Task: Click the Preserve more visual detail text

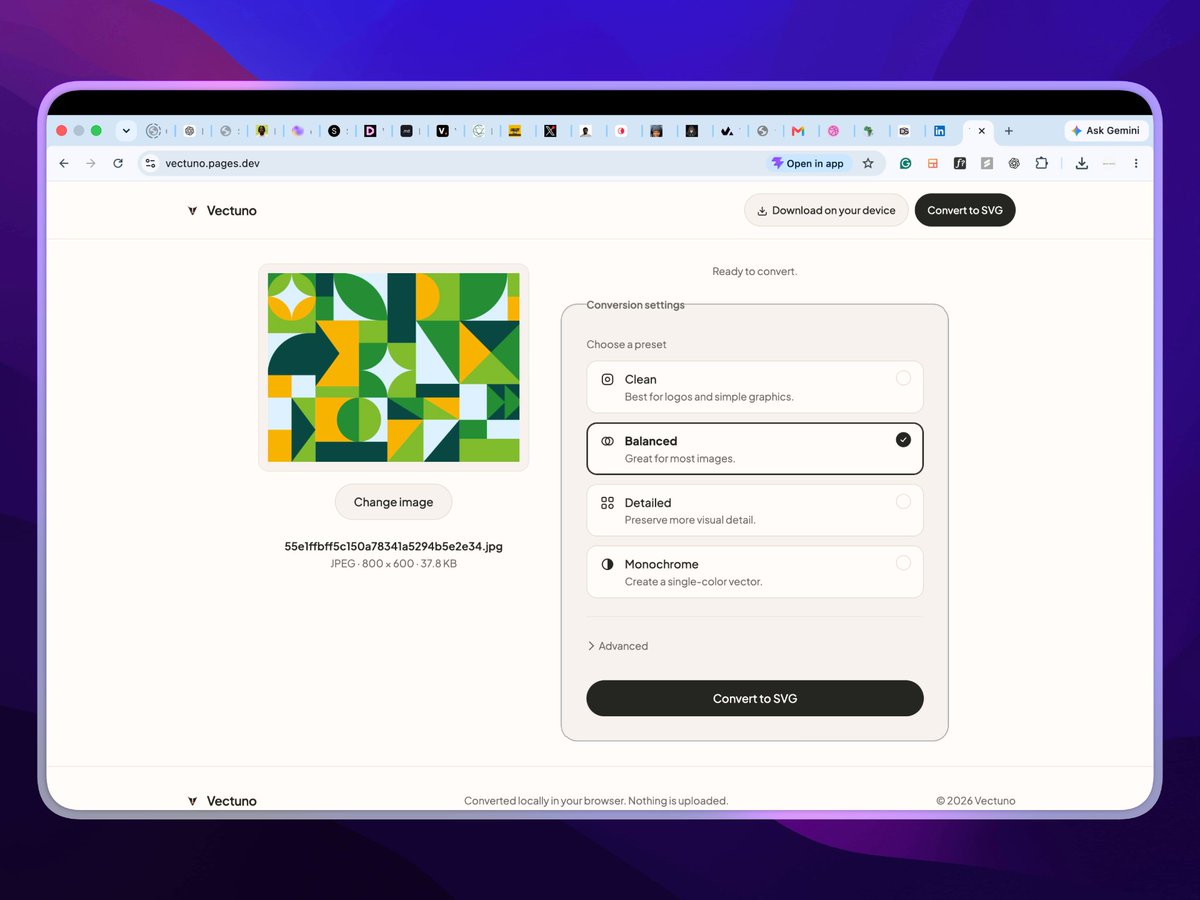Action: click(690, 520)
